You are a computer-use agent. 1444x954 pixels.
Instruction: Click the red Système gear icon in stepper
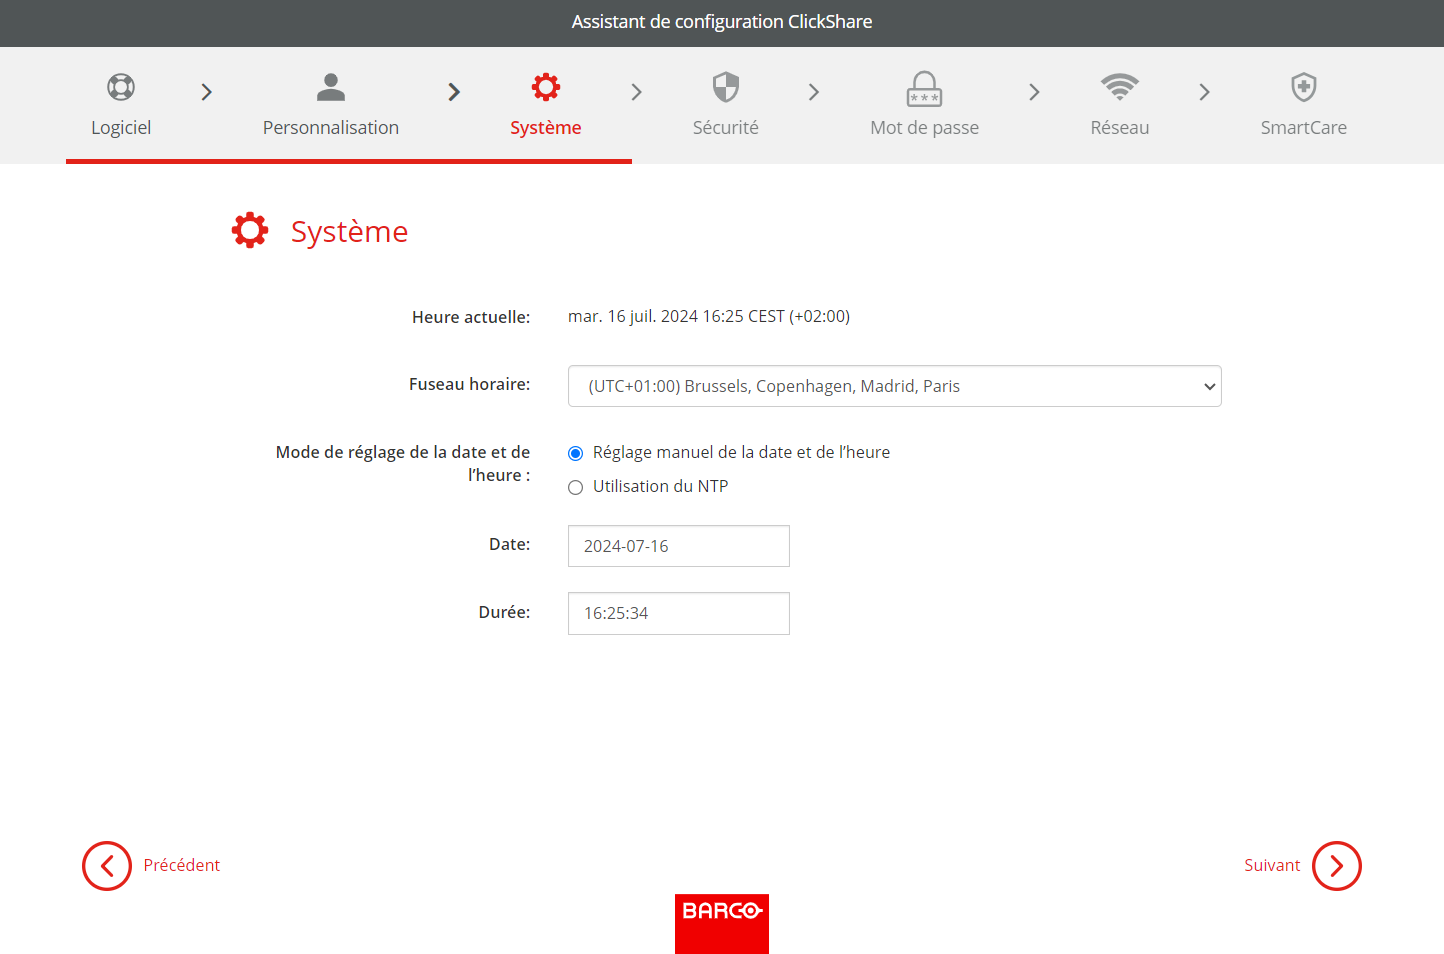point(546,87)
